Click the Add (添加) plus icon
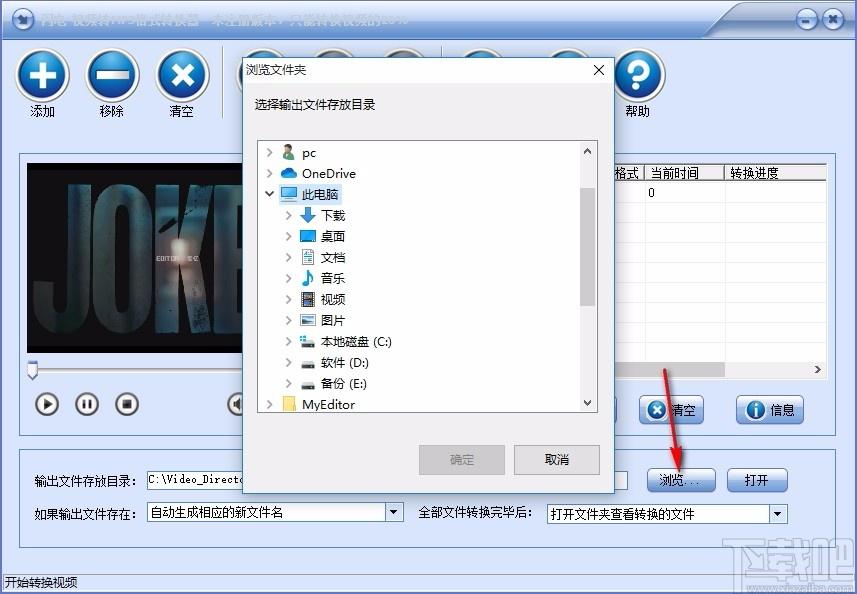 (x=43, y=75)
